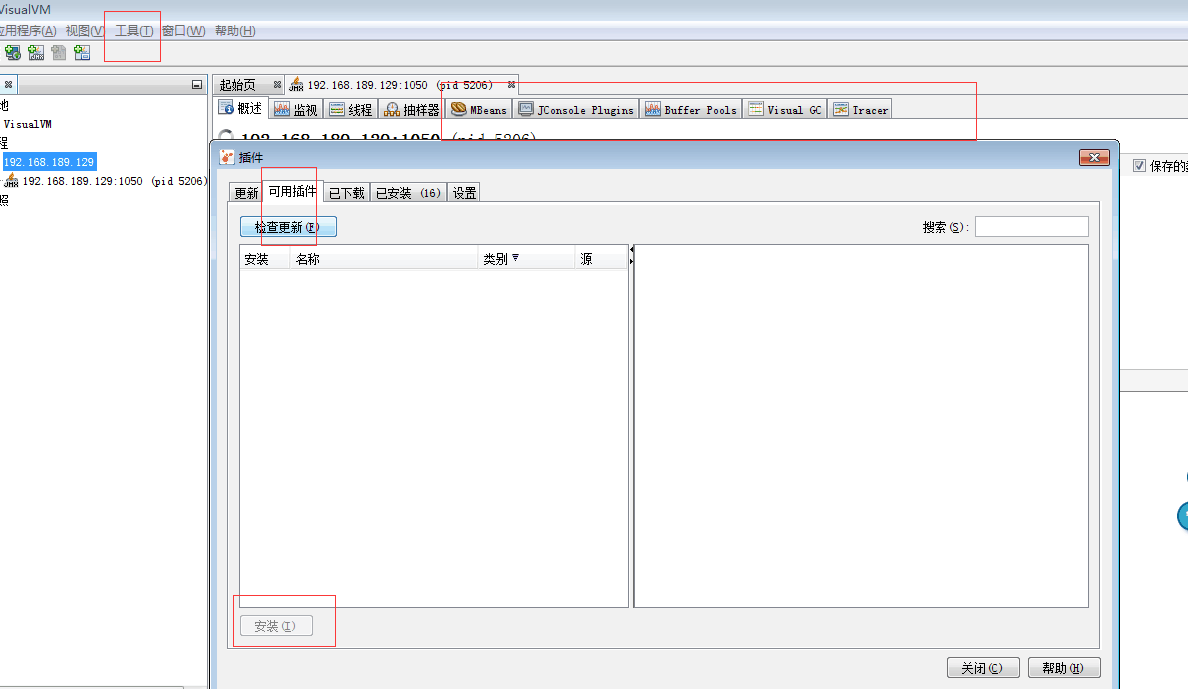Close the Applications side panel tab
1188x689 pixels.
pyautogui.click(x=8, y=84)
